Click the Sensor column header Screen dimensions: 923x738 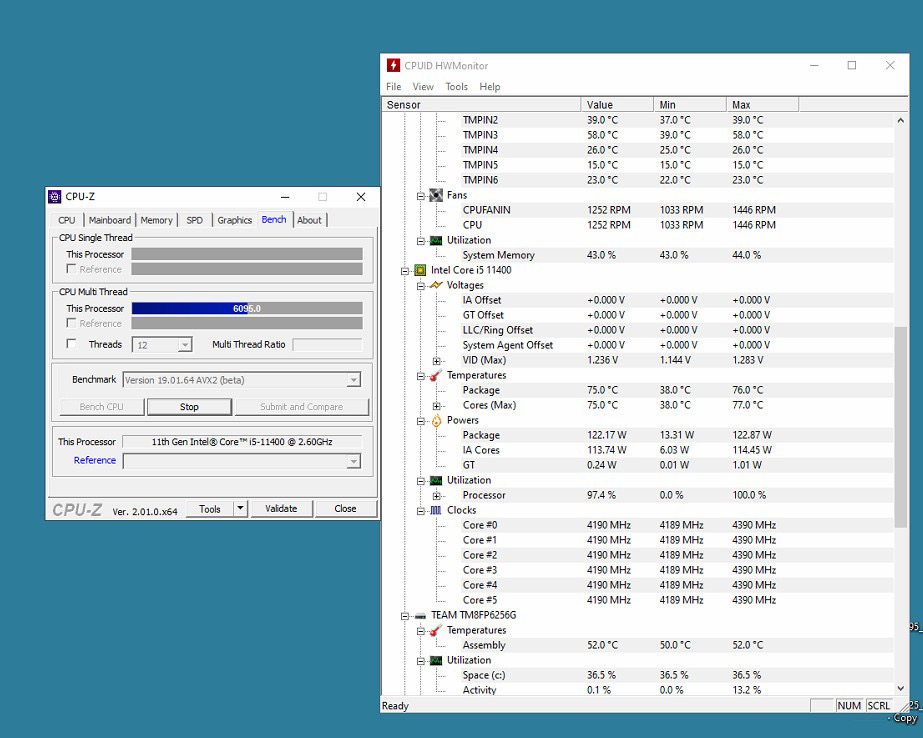pos(482,105)
